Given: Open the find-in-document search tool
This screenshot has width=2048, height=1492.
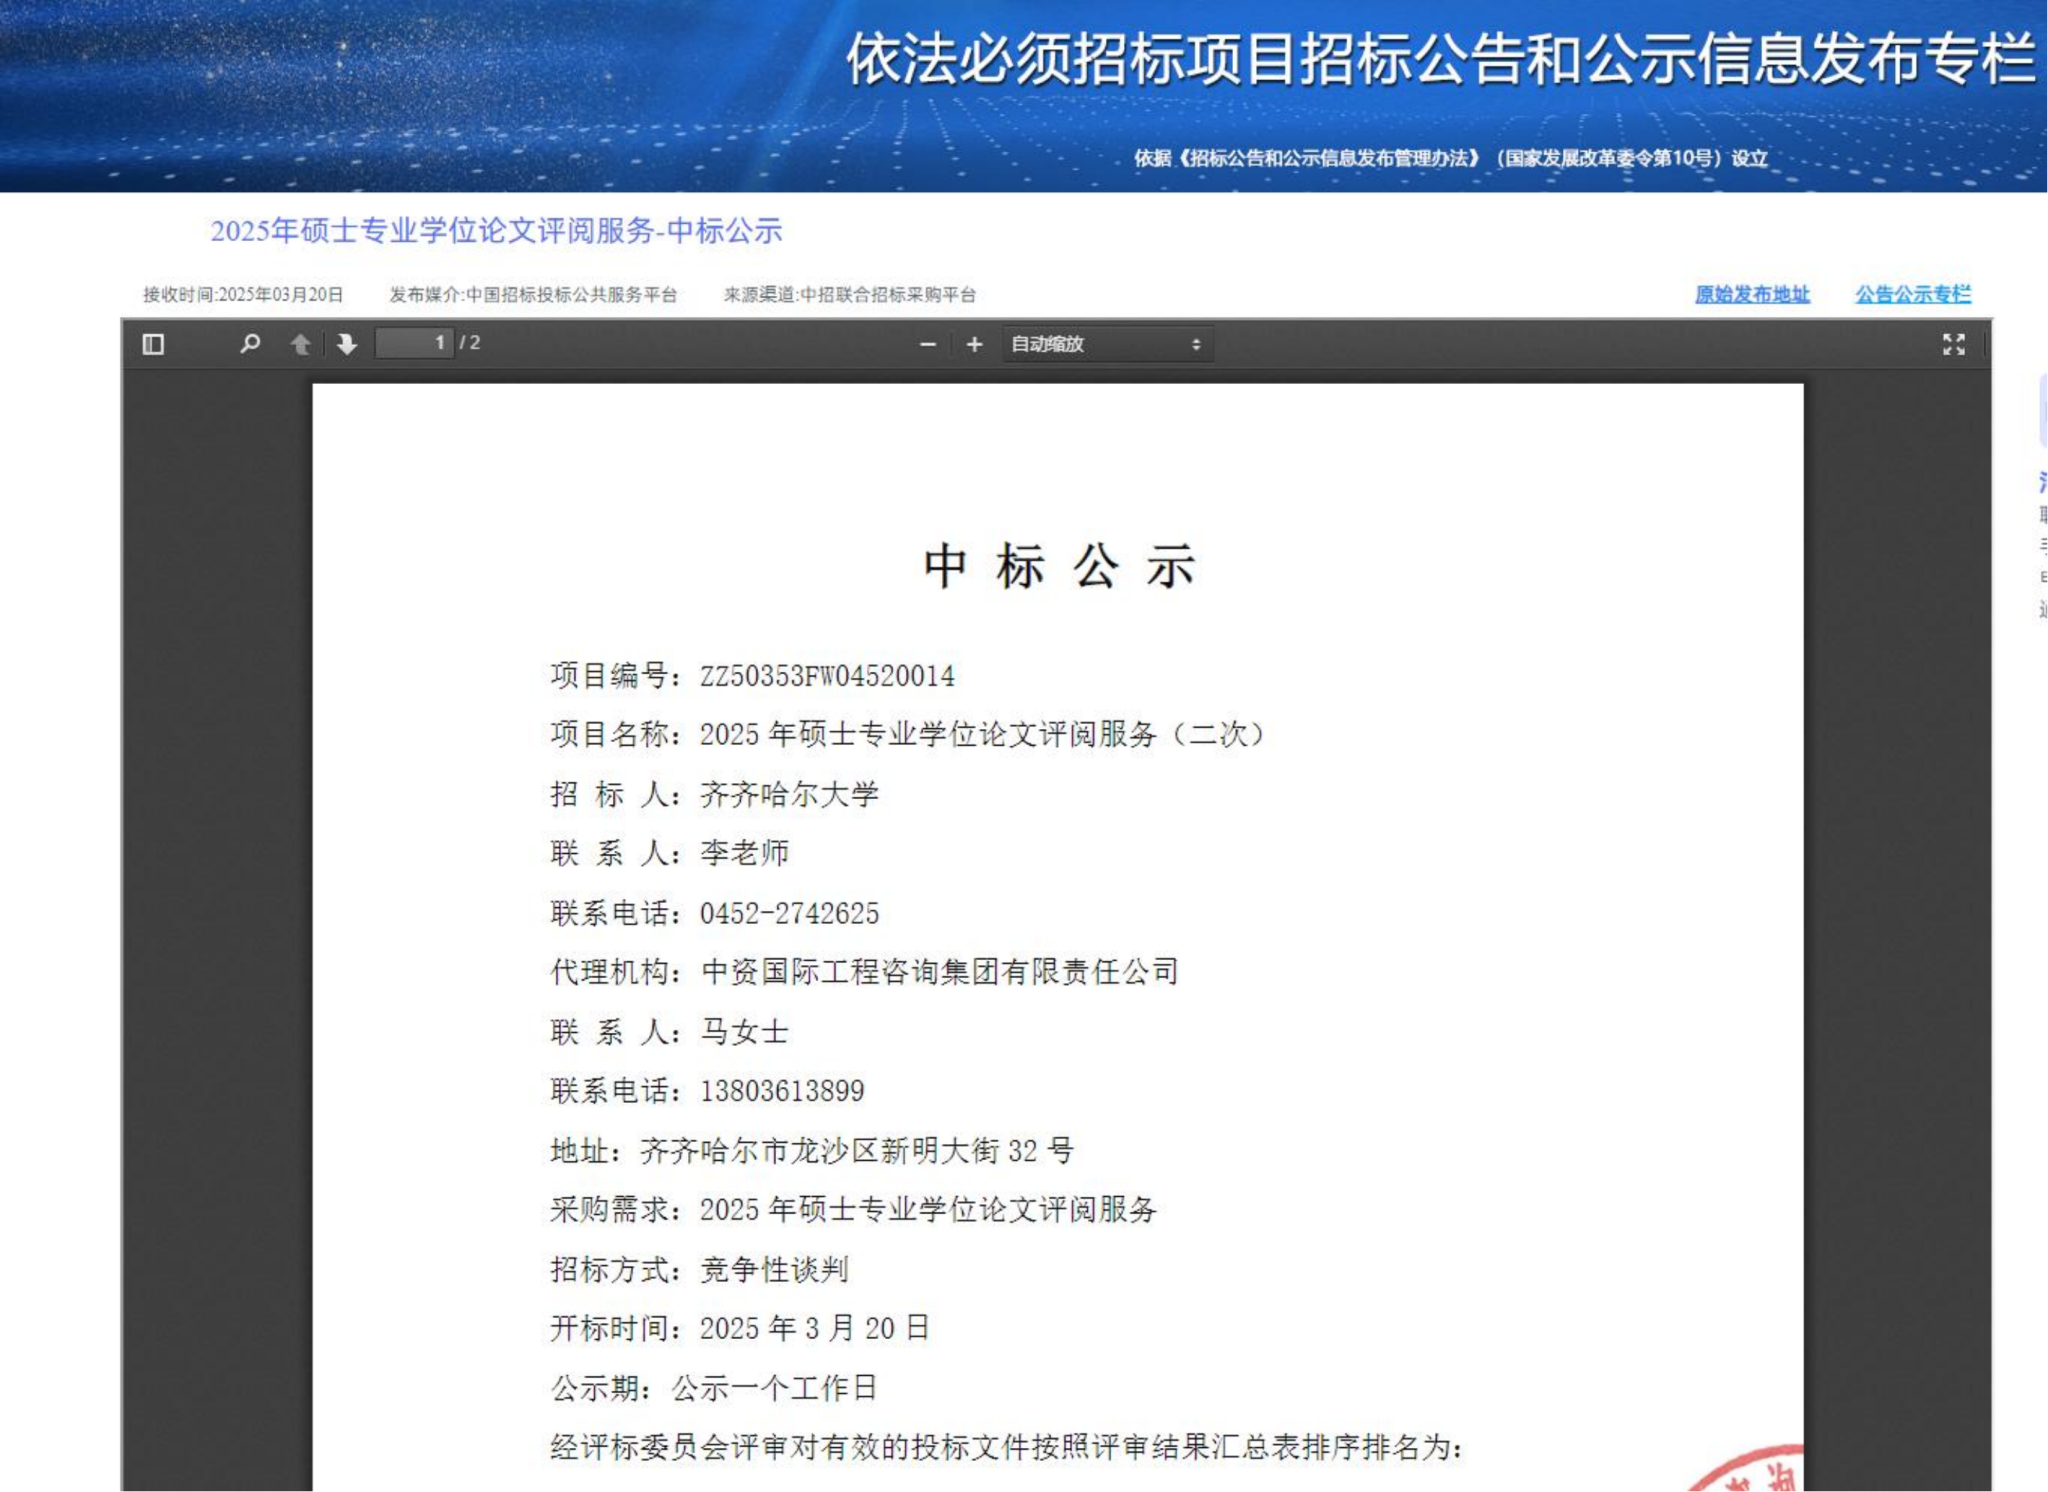Looking at the screenshot, I should (x=250, y=344).
